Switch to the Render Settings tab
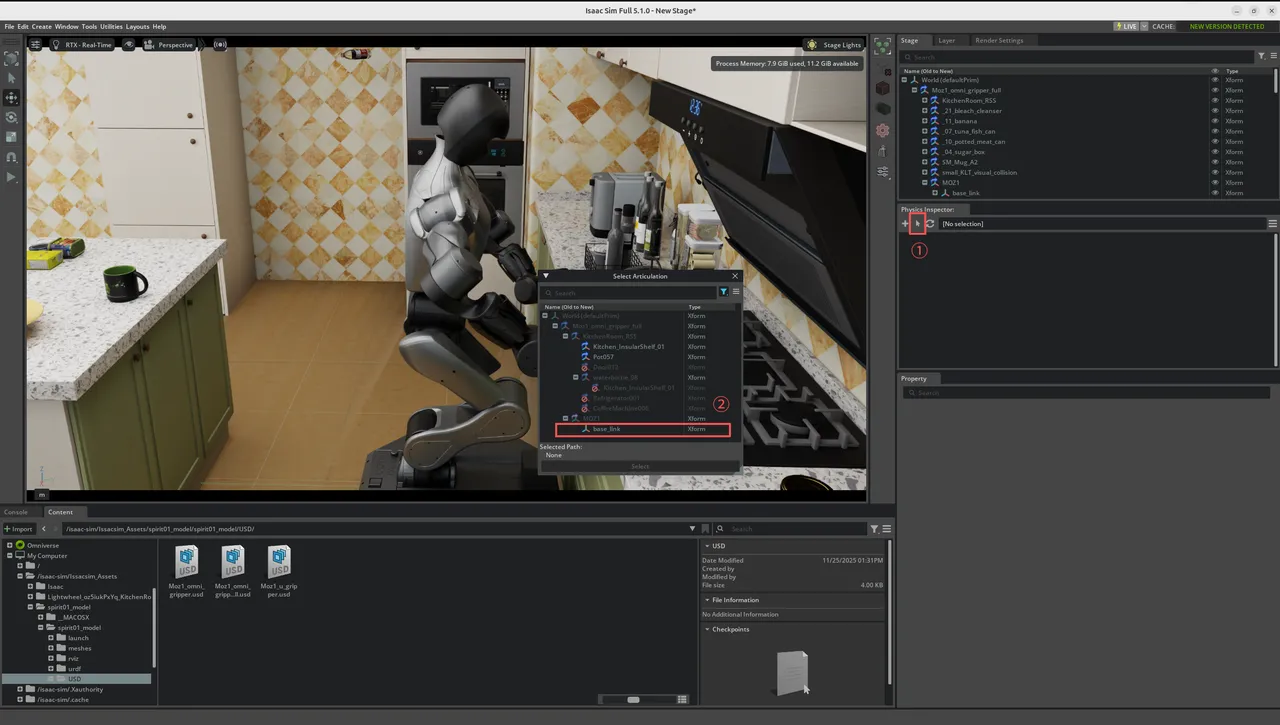This screenshot has width=1280, height=725. [x=998, y=41]
